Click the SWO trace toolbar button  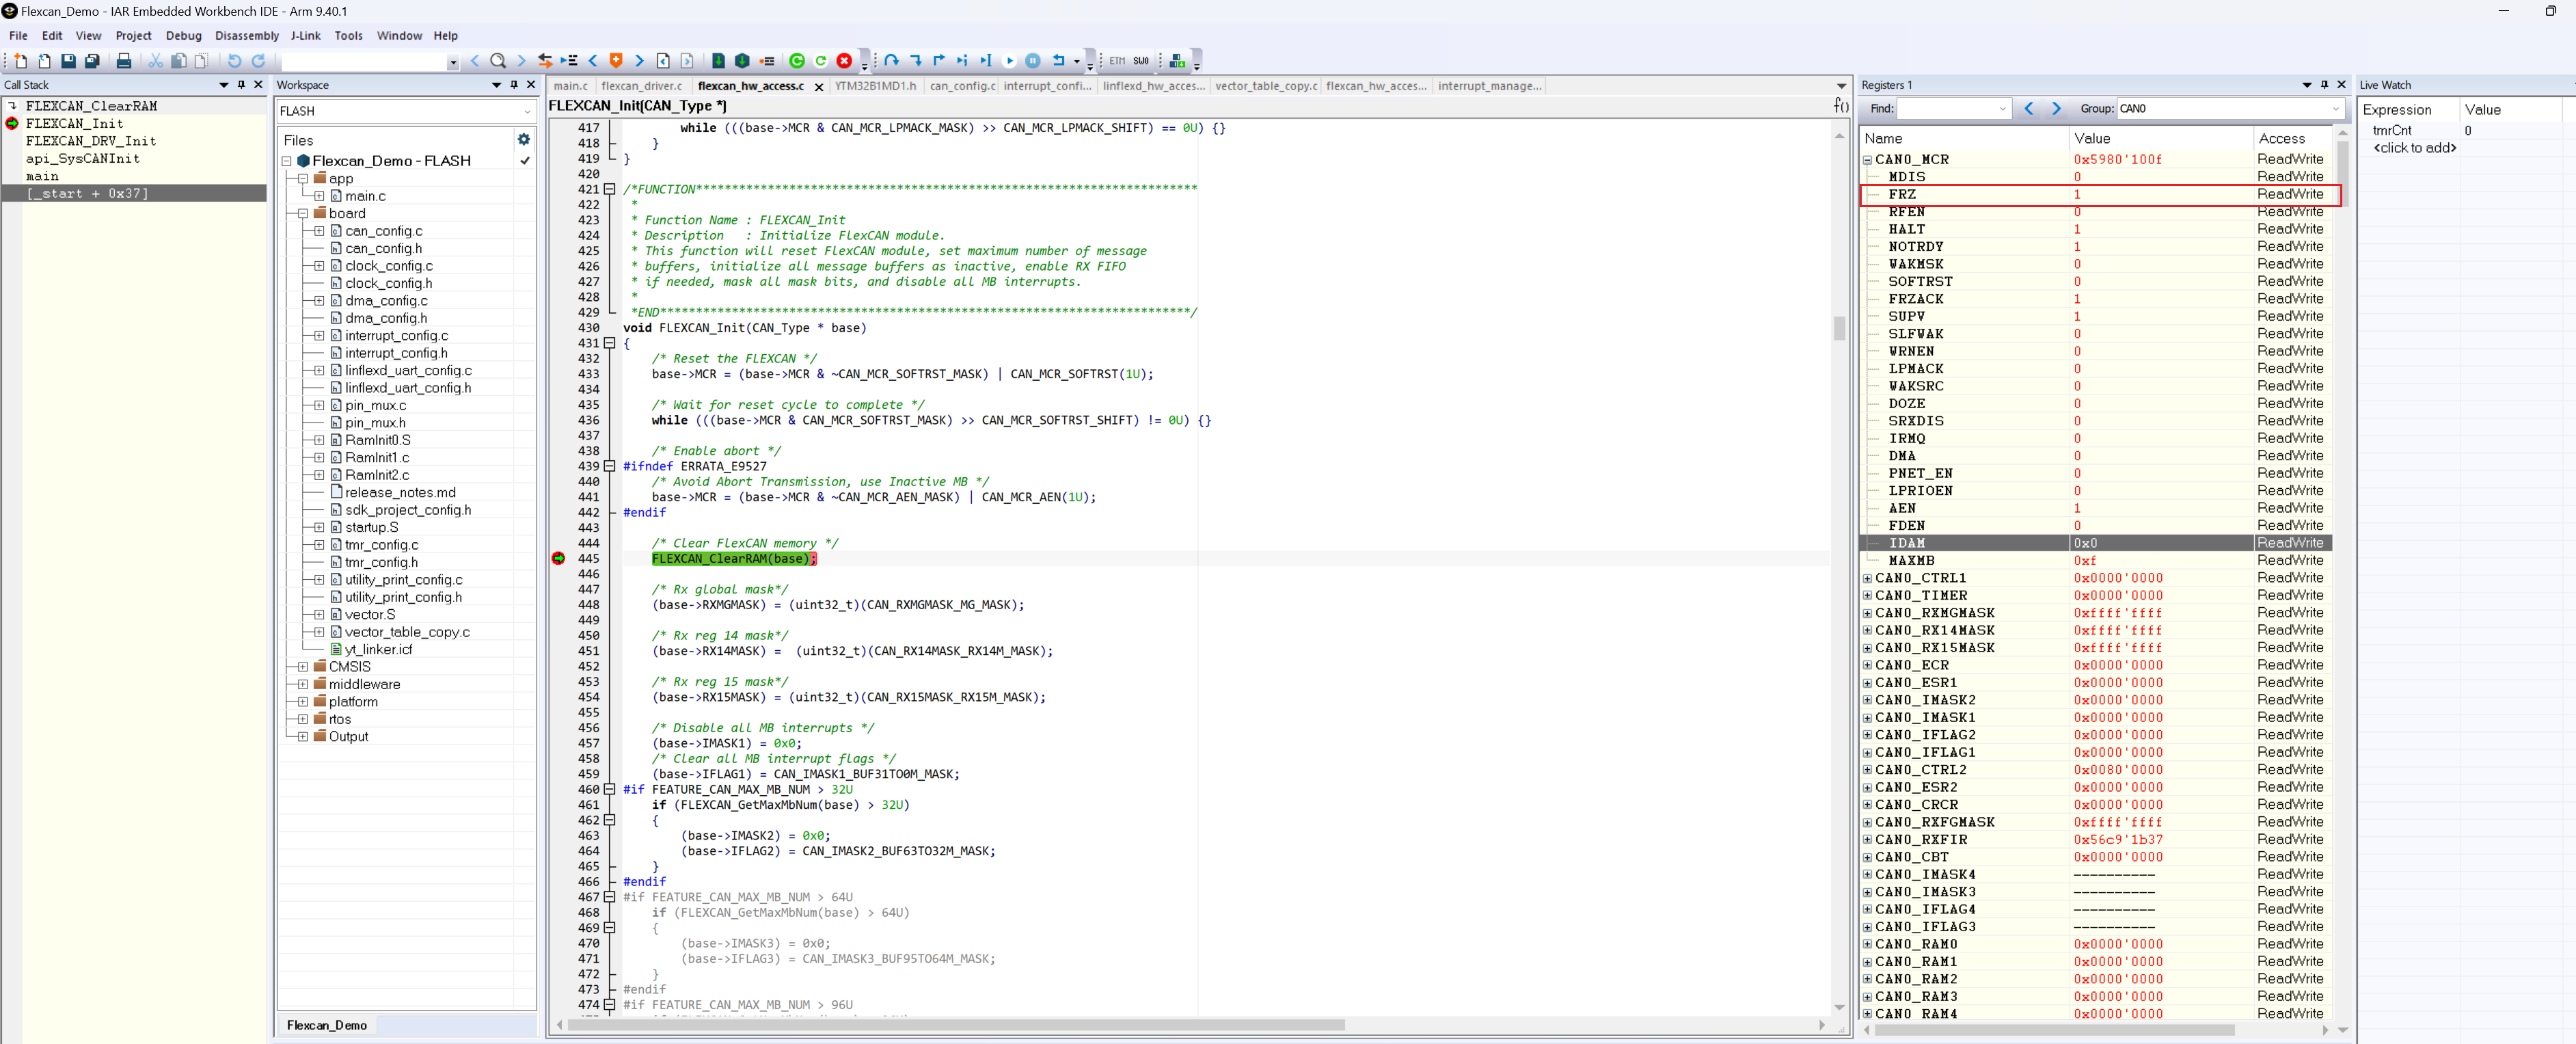tap(1141, 61)
